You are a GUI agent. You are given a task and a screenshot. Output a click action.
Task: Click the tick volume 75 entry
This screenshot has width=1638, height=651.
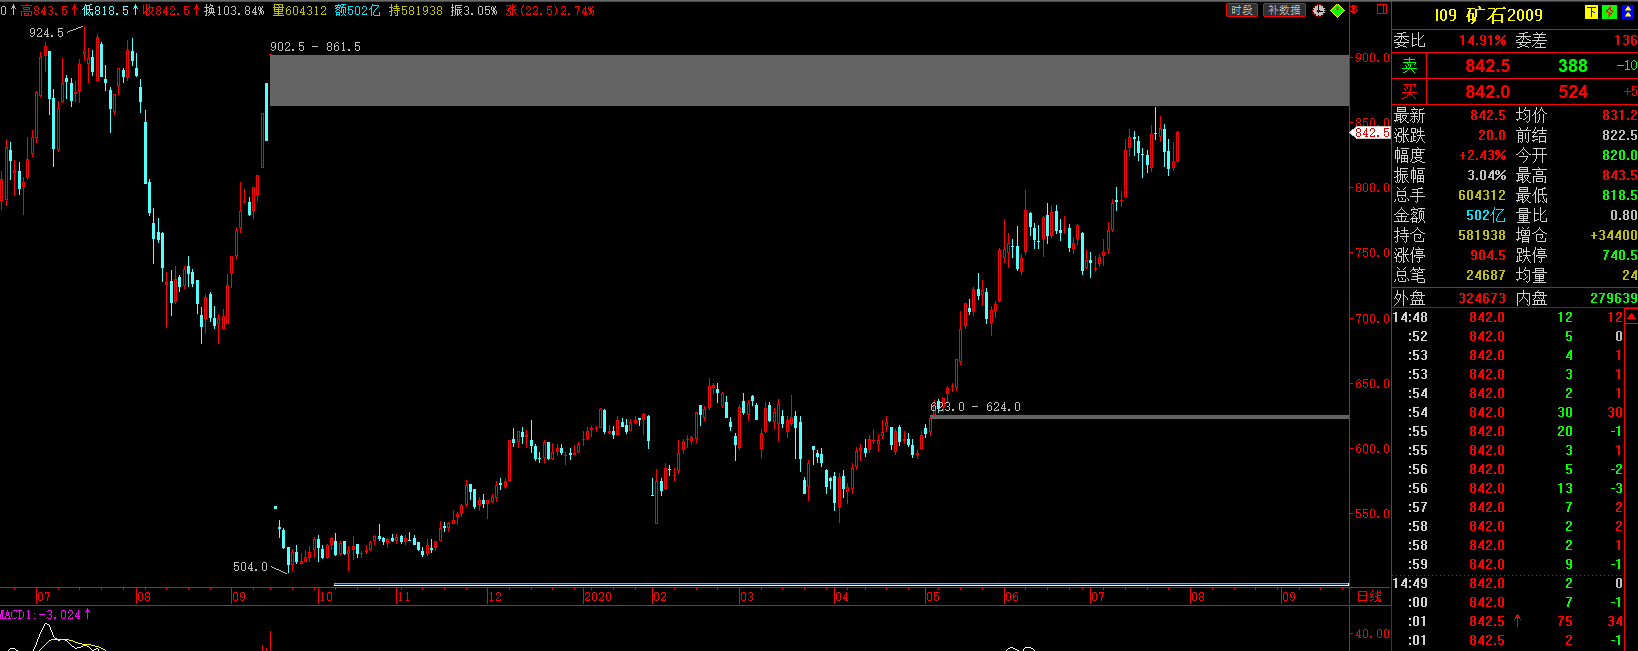click(1565, 622)
